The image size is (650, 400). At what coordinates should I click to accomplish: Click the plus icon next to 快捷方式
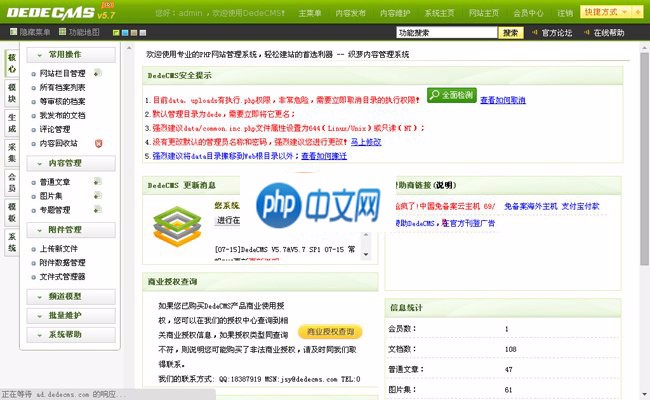pyautogui.click(x=638, y=12)
